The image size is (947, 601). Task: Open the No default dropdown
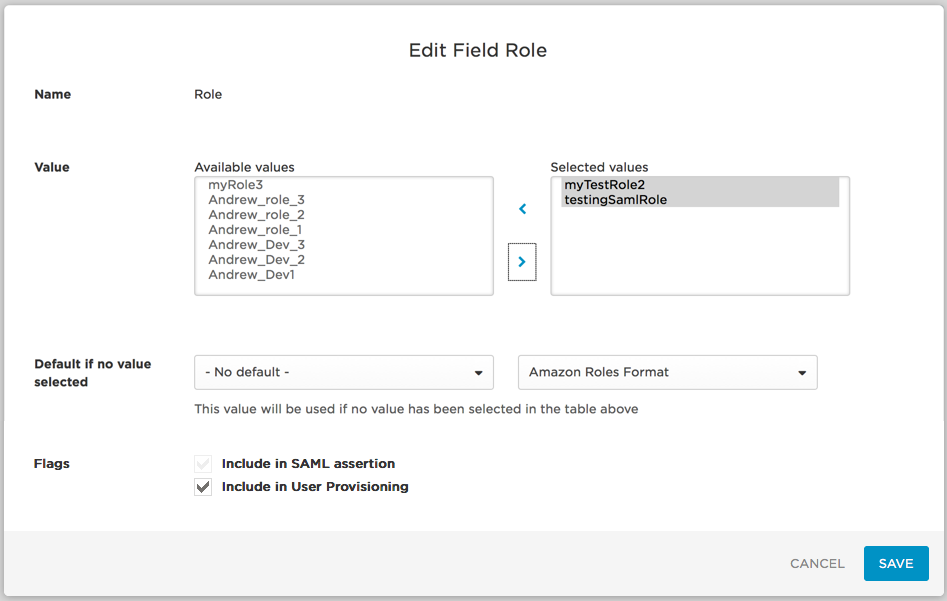[344, 372]
